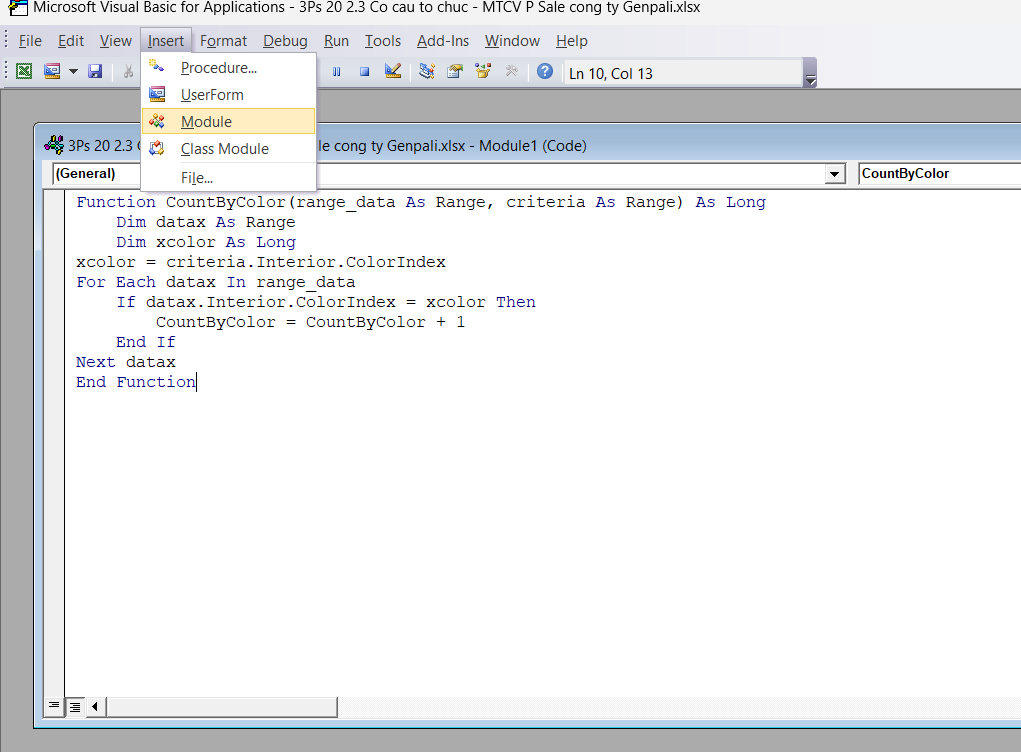Click the horizontal scrollbar left arrow
1021x752 pixels.
click(95, 706)
